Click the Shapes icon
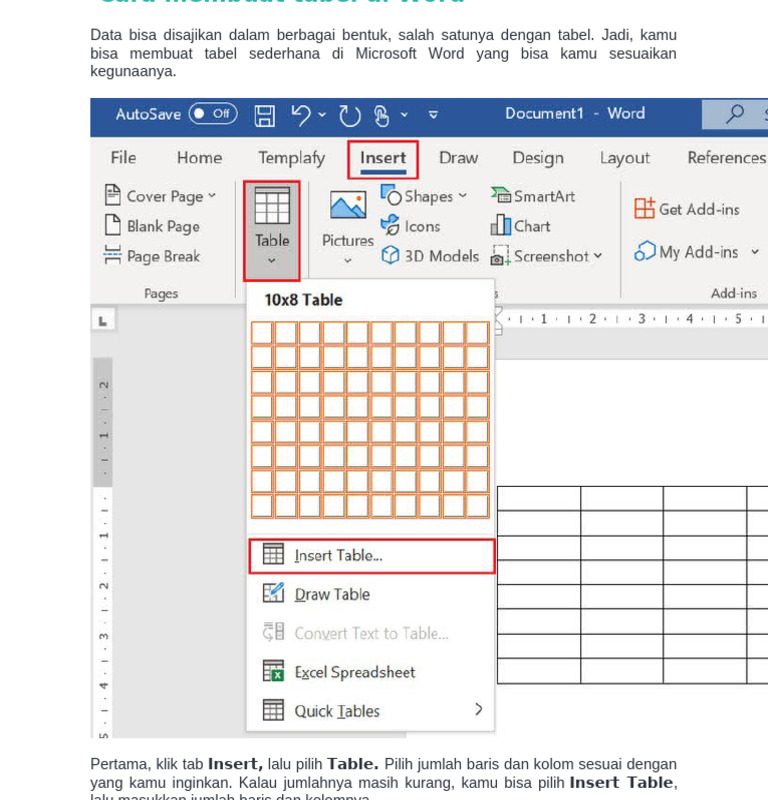768x800 pixels. point(391,195)
